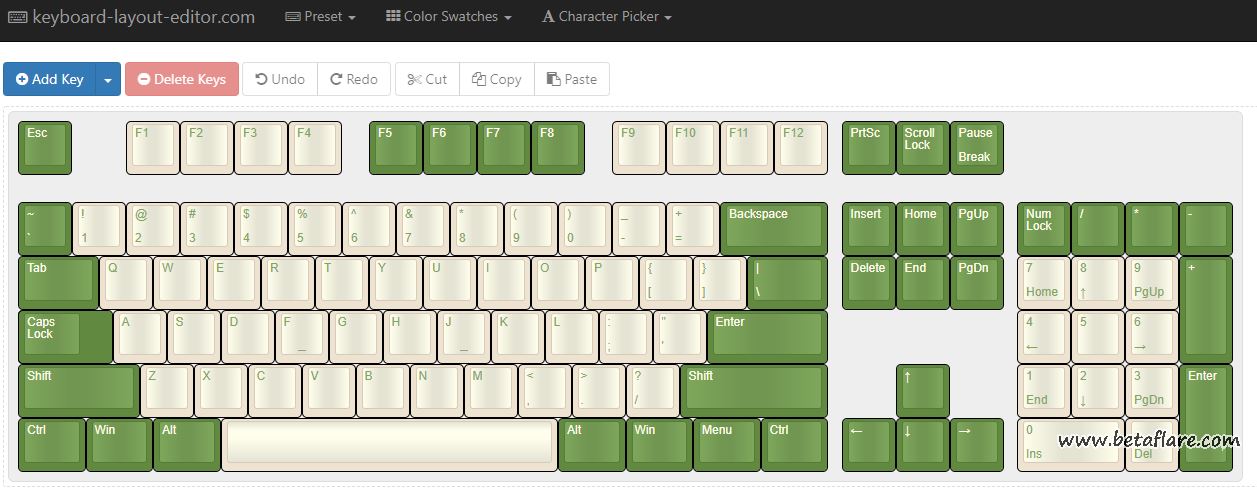
Task: Click the Delete Keys button
Action: [182, 79]
